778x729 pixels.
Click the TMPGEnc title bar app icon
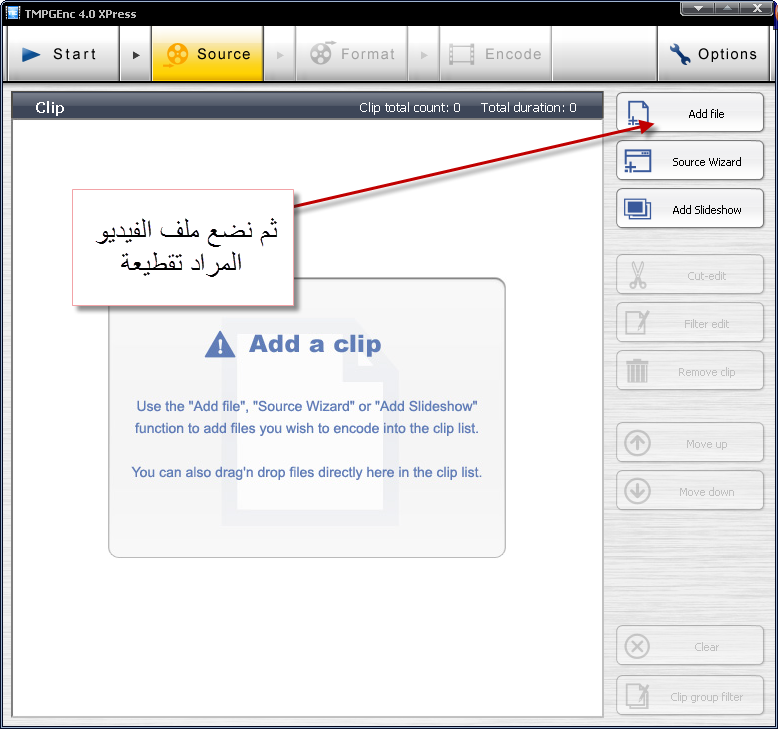pyautogui.click(x=13, y=12)
